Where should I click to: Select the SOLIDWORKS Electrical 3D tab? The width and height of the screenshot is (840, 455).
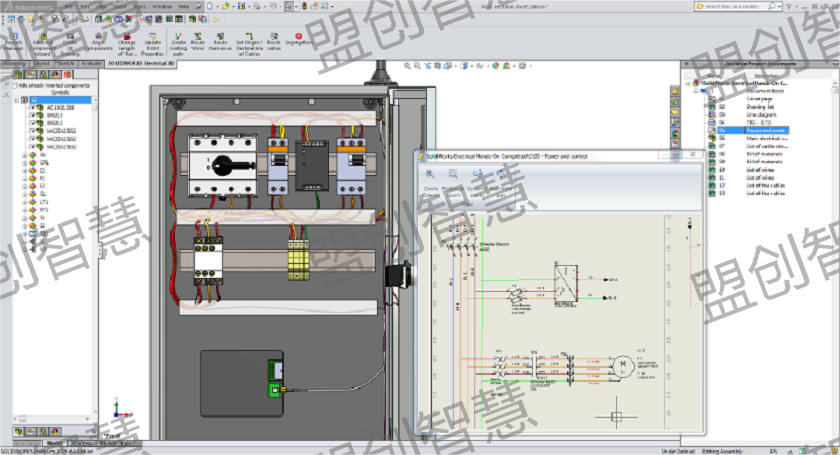coord(141,63)
